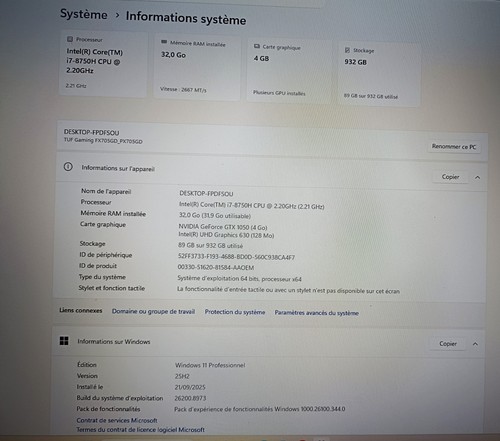
Task: Select the 932 GB storage value
Action: 355,62
